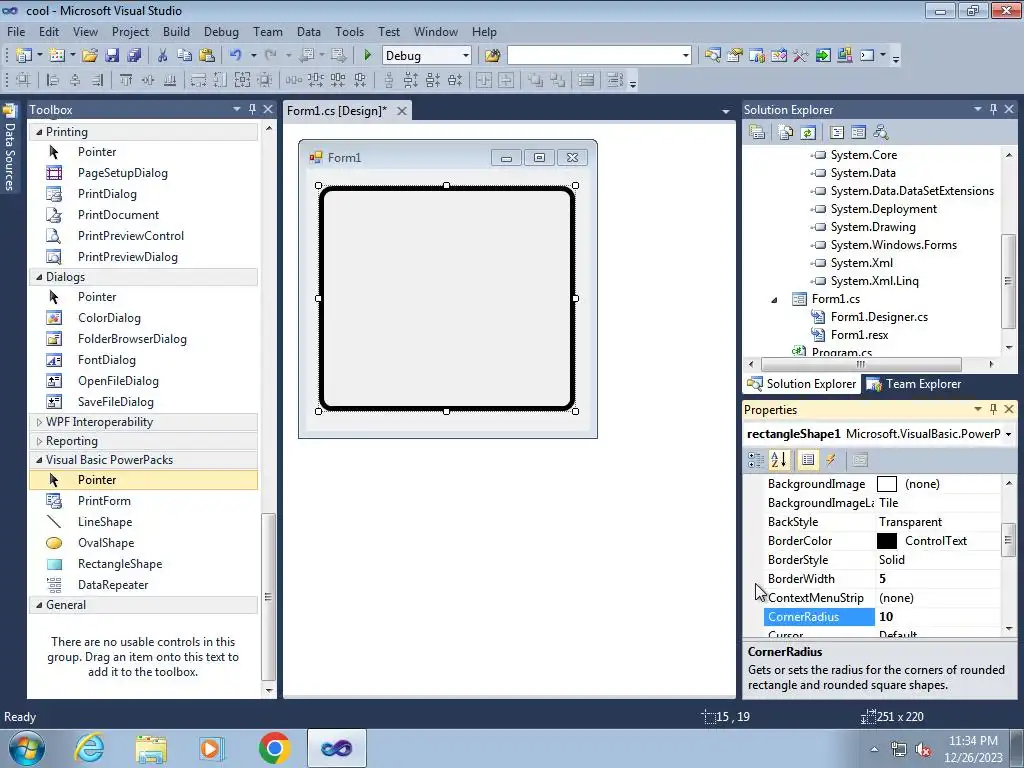Toggle Alphabetical sort in Properties panel
The image size is (1024, 768).
pos(778,460)
